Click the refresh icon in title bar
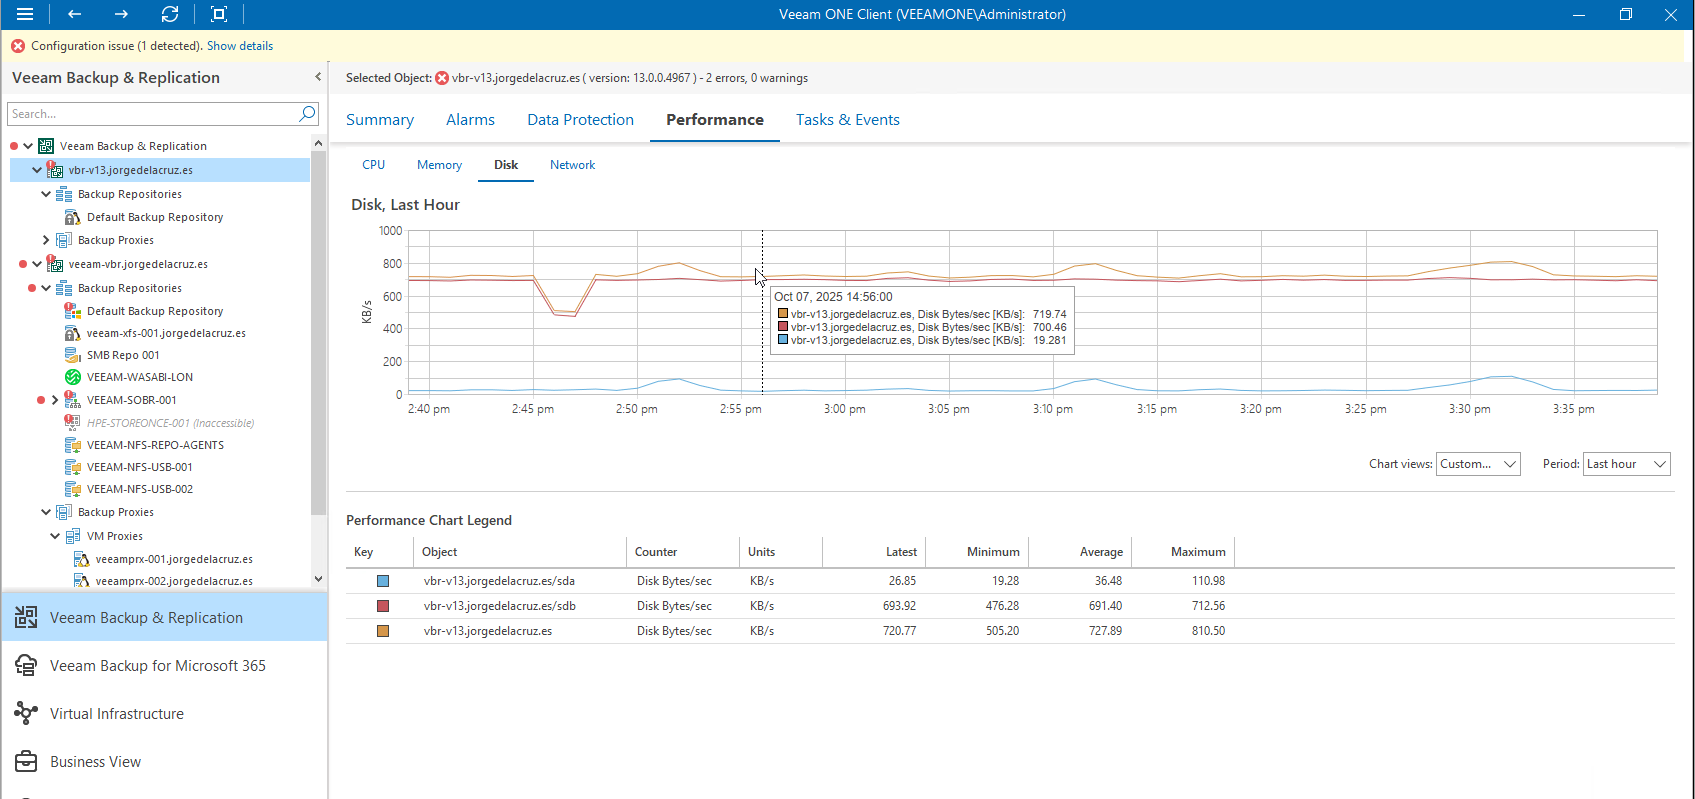This screenshot has height=799, width=1695. click(x=170, y=14)
